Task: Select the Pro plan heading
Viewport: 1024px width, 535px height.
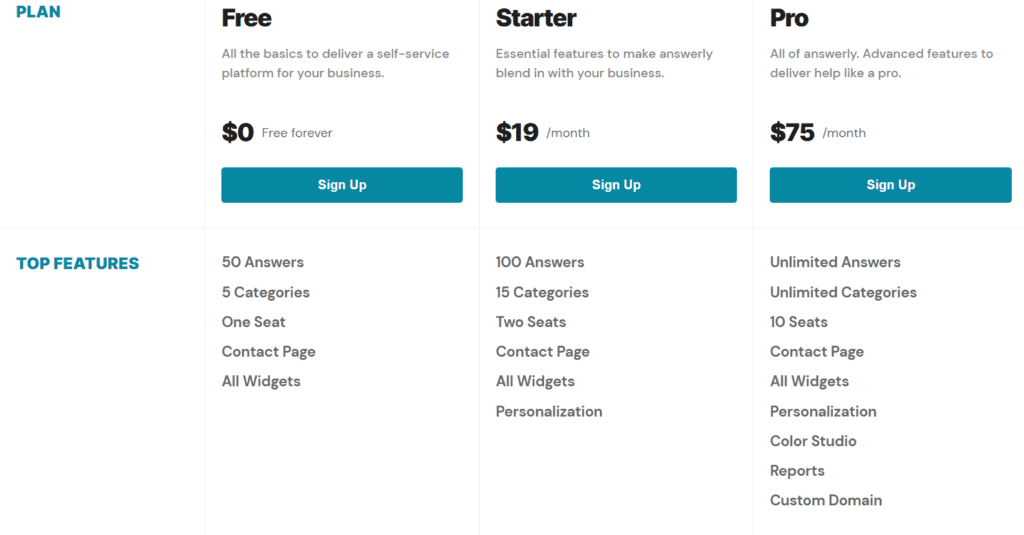Action: 789,18
